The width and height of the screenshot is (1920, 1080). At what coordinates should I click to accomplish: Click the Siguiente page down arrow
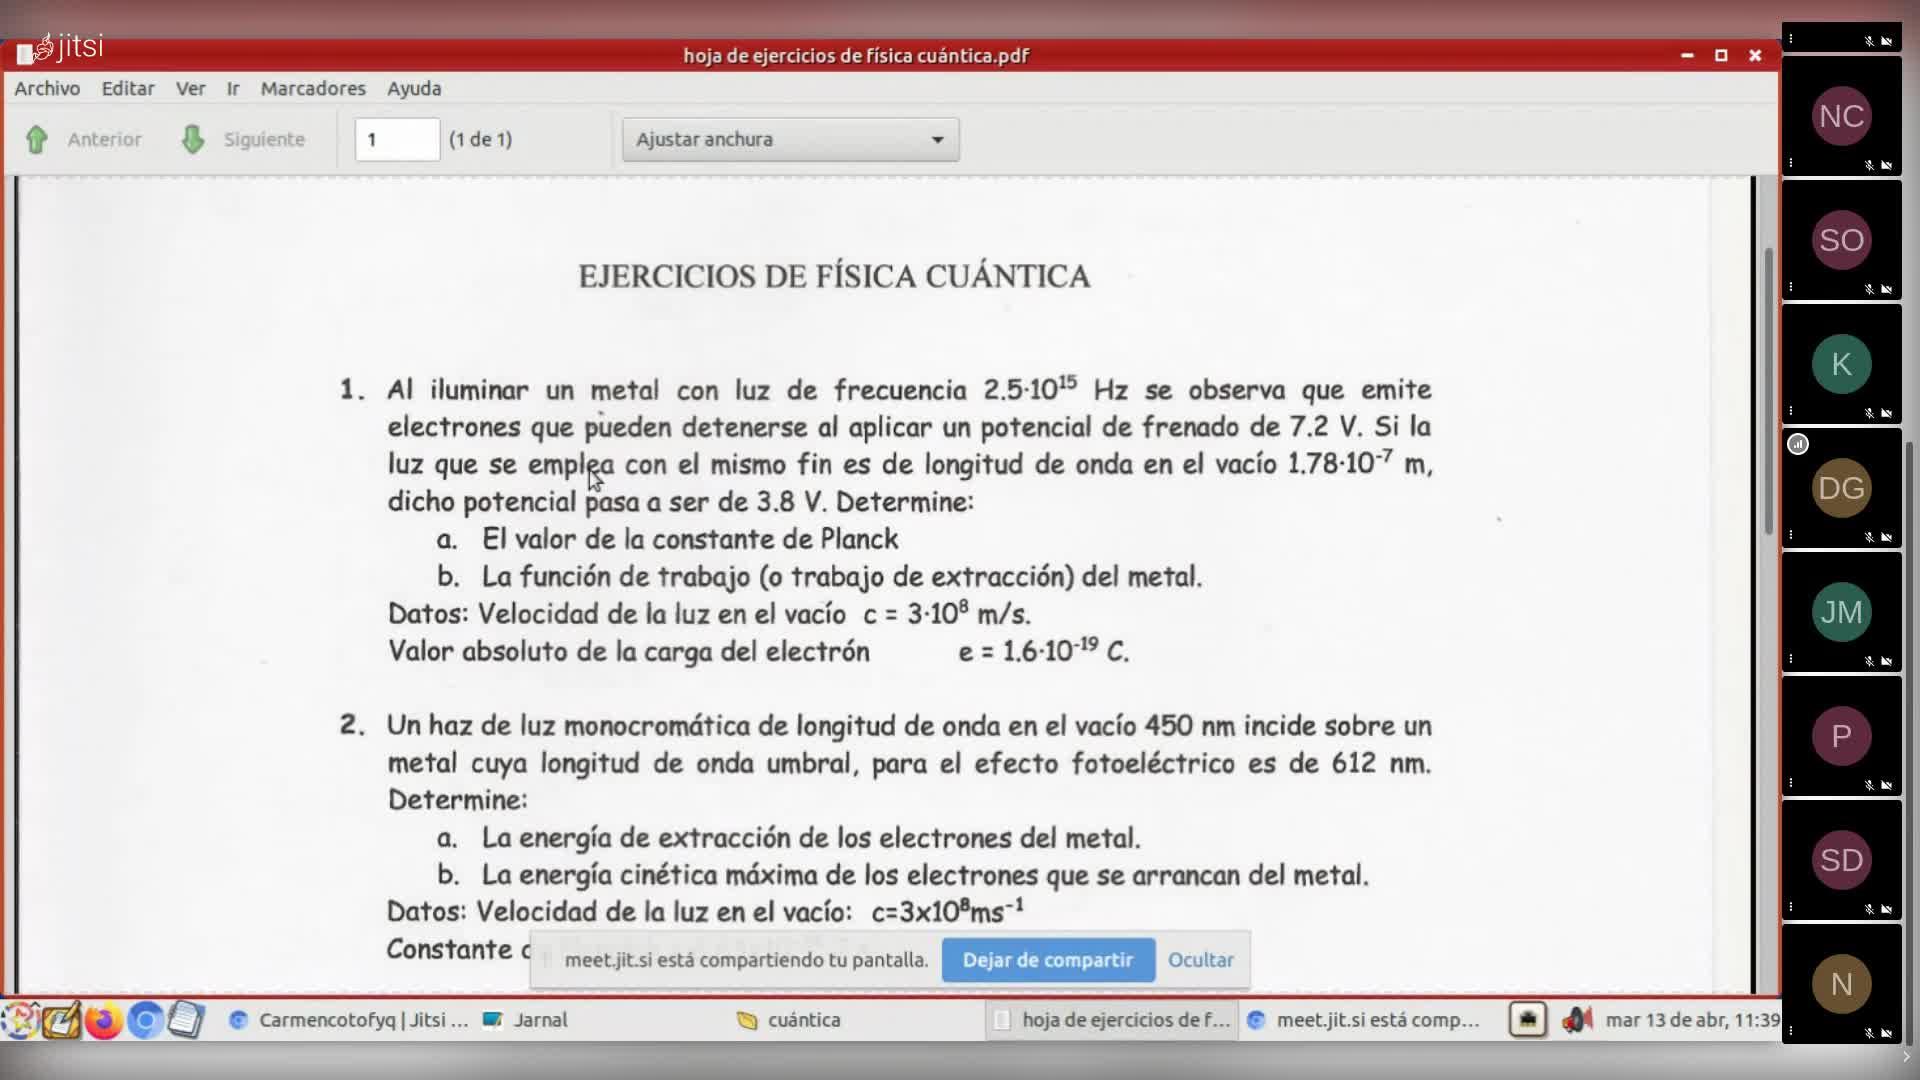(193, 139)
